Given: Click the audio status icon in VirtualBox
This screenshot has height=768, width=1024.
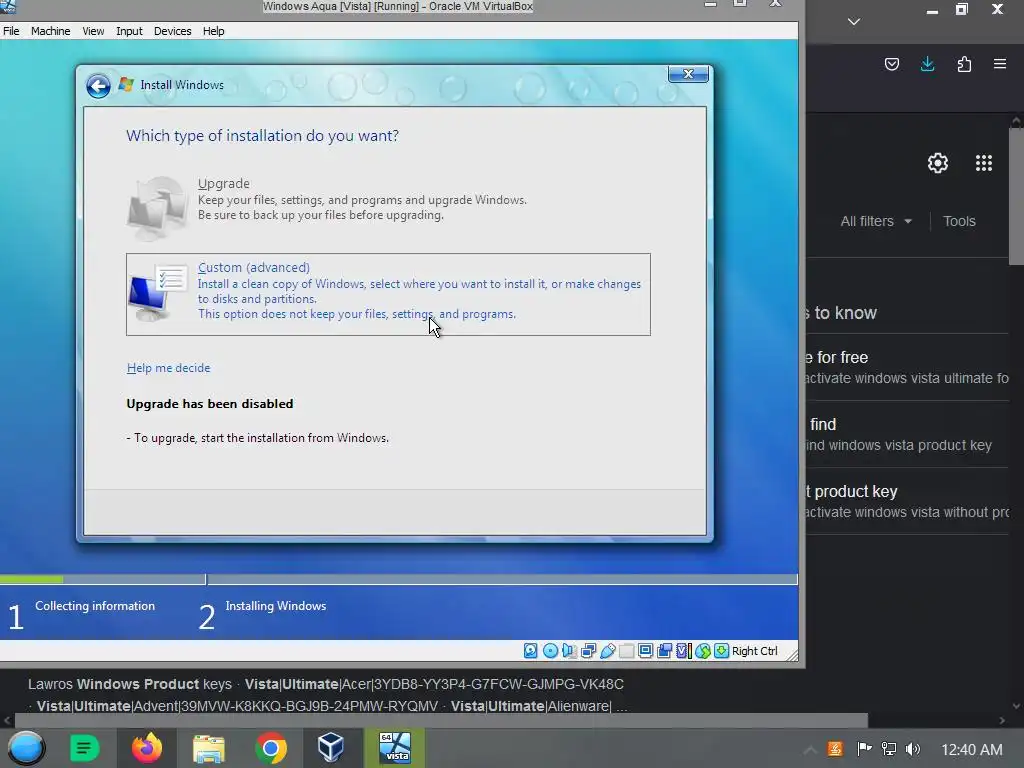Looking at the screenshot, I should click(x=569, y=650).
